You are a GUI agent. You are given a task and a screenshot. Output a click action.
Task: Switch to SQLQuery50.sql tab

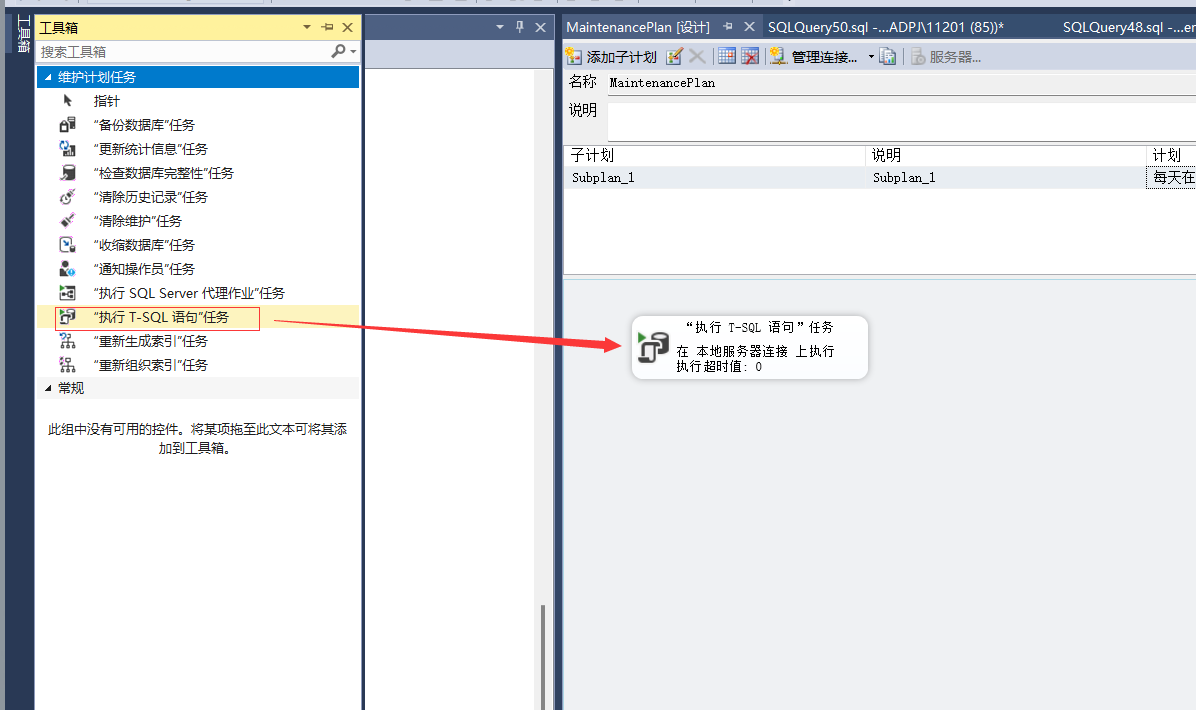pos(886,27)
